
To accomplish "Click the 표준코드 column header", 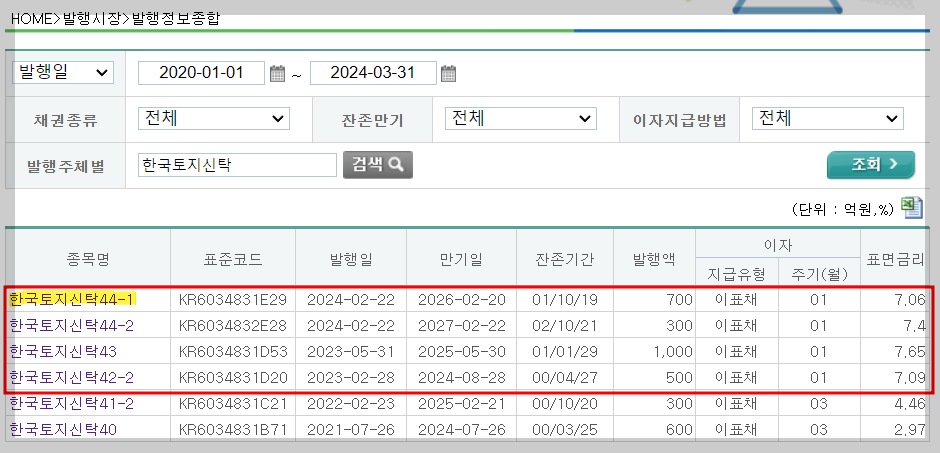I will [233, 259].
